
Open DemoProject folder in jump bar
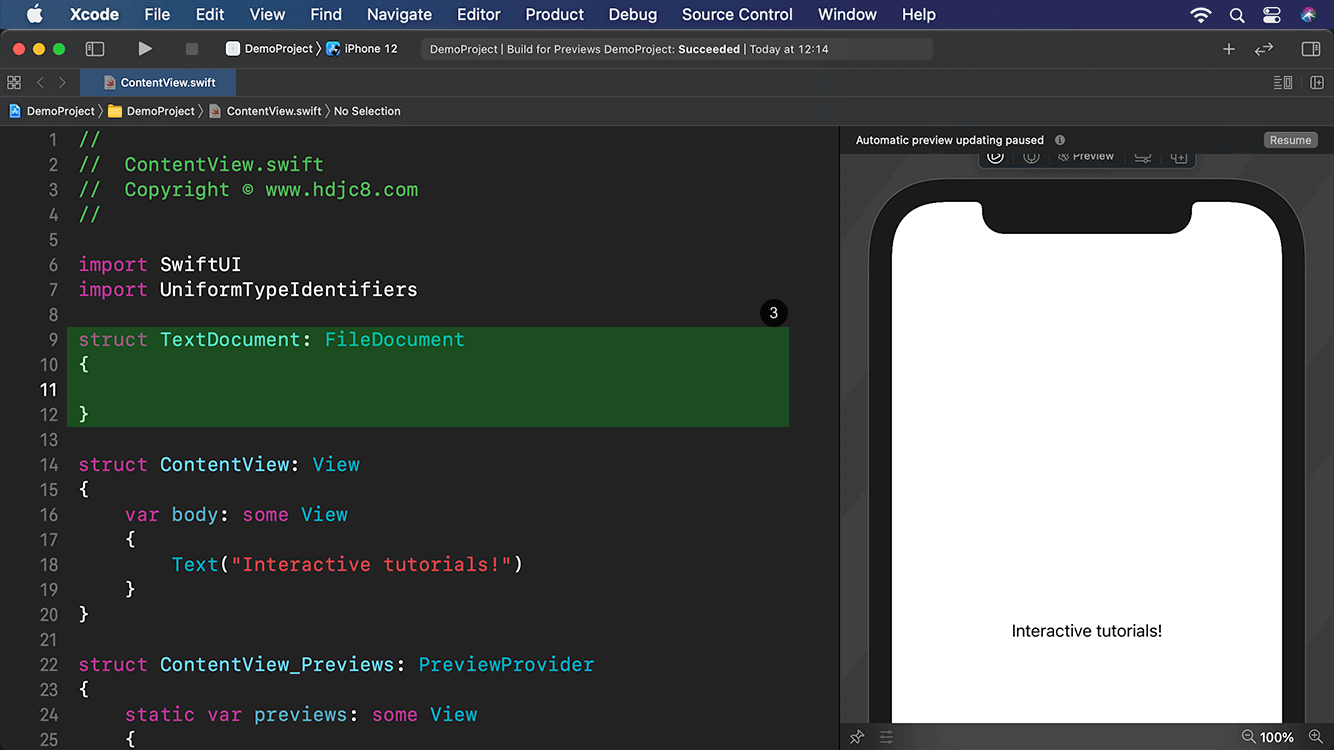point(152,111)
